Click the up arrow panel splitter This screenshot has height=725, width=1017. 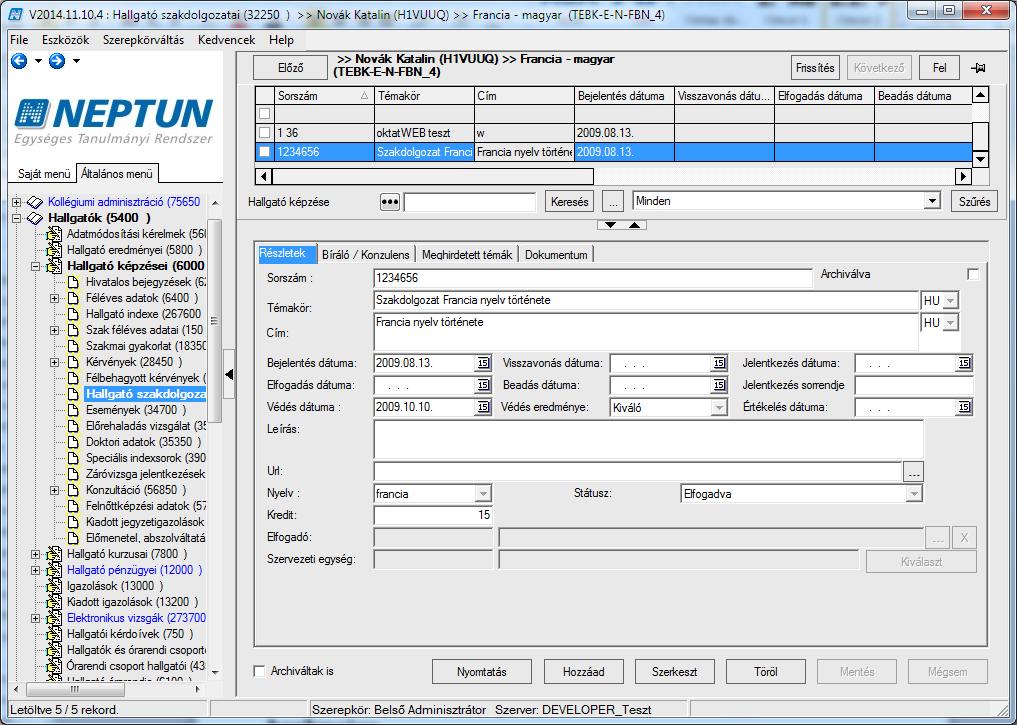(x=634, y=225)
